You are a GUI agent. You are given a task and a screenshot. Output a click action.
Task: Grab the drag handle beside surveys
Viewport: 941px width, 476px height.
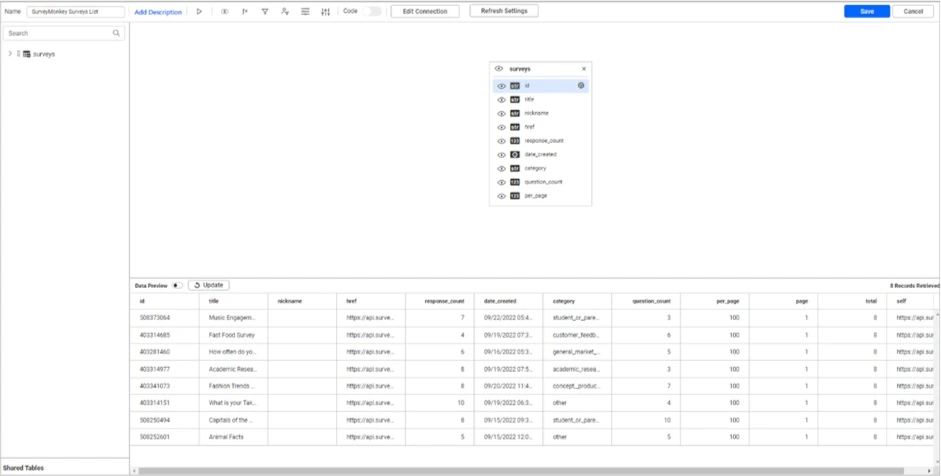[x=19, y=54]
